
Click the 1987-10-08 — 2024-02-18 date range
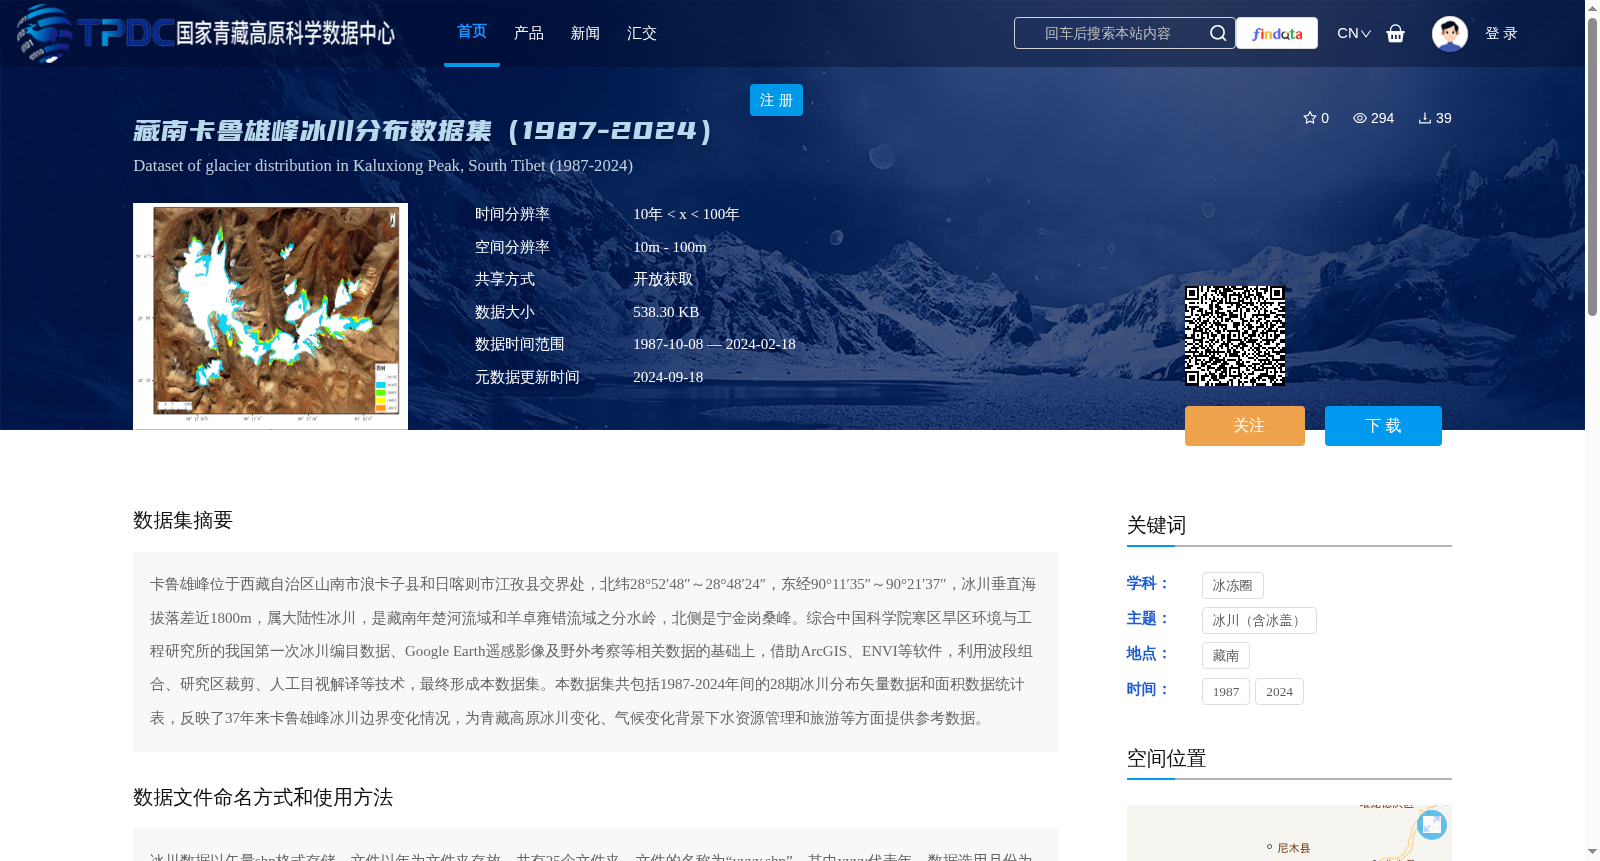714,344
